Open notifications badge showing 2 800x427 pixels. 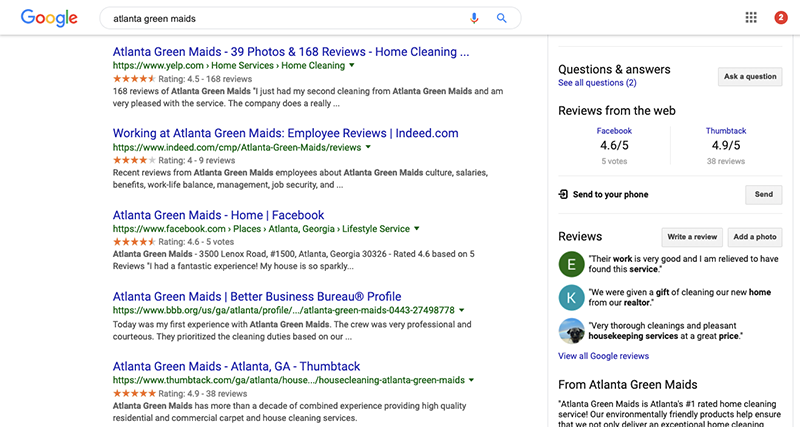(x=781, y=18)
